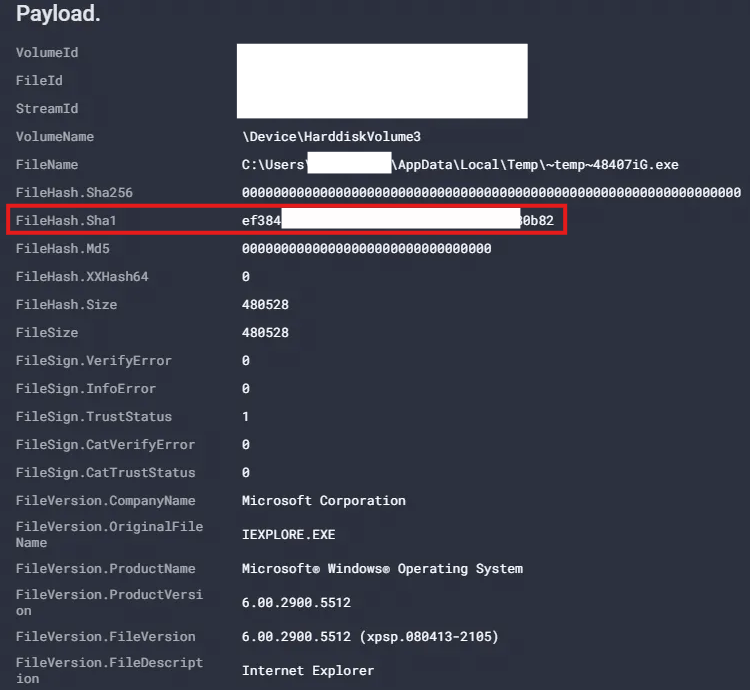The width and height of the screenshot is (750, 690).
Task: Select the Microsoft Windows Operating System product name
Action: tap(382, 568)
